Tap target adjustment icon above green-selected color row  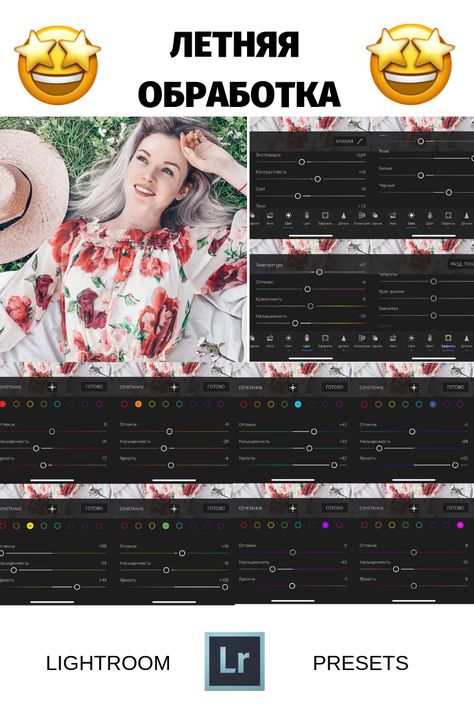(x=174, y=509)
